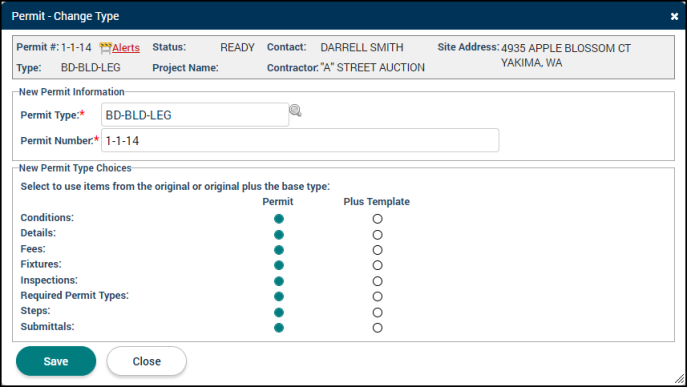Click the Plus Template column header

pos(376,202)
